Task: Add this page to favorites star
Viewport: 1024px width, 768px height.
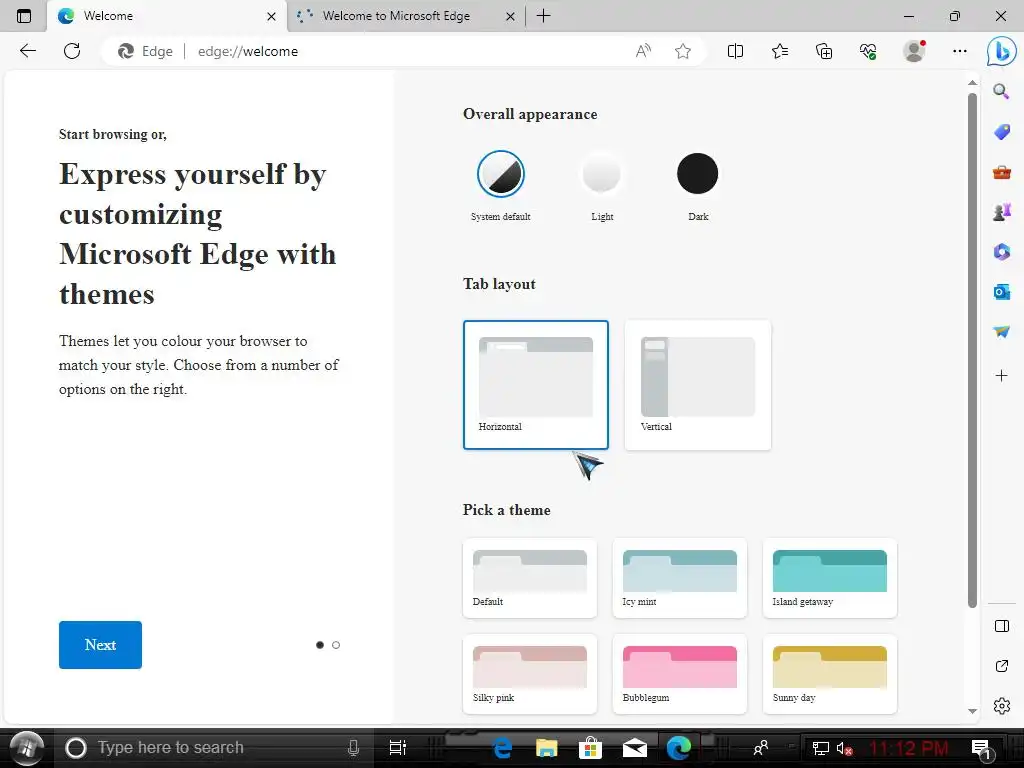Action: tap(683, 51)
